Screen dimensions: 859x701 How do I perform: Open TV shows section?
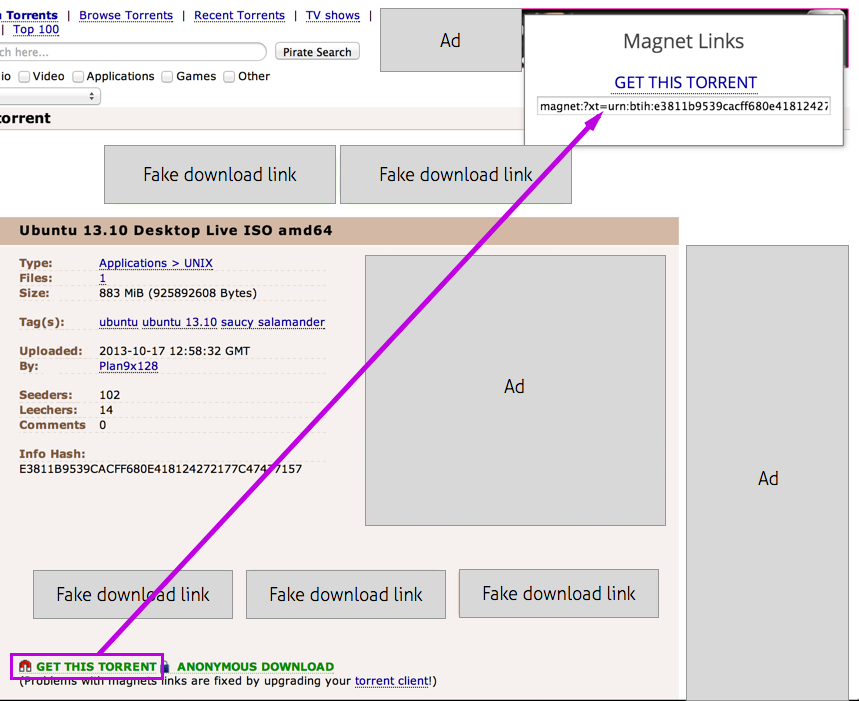(333, 15)
